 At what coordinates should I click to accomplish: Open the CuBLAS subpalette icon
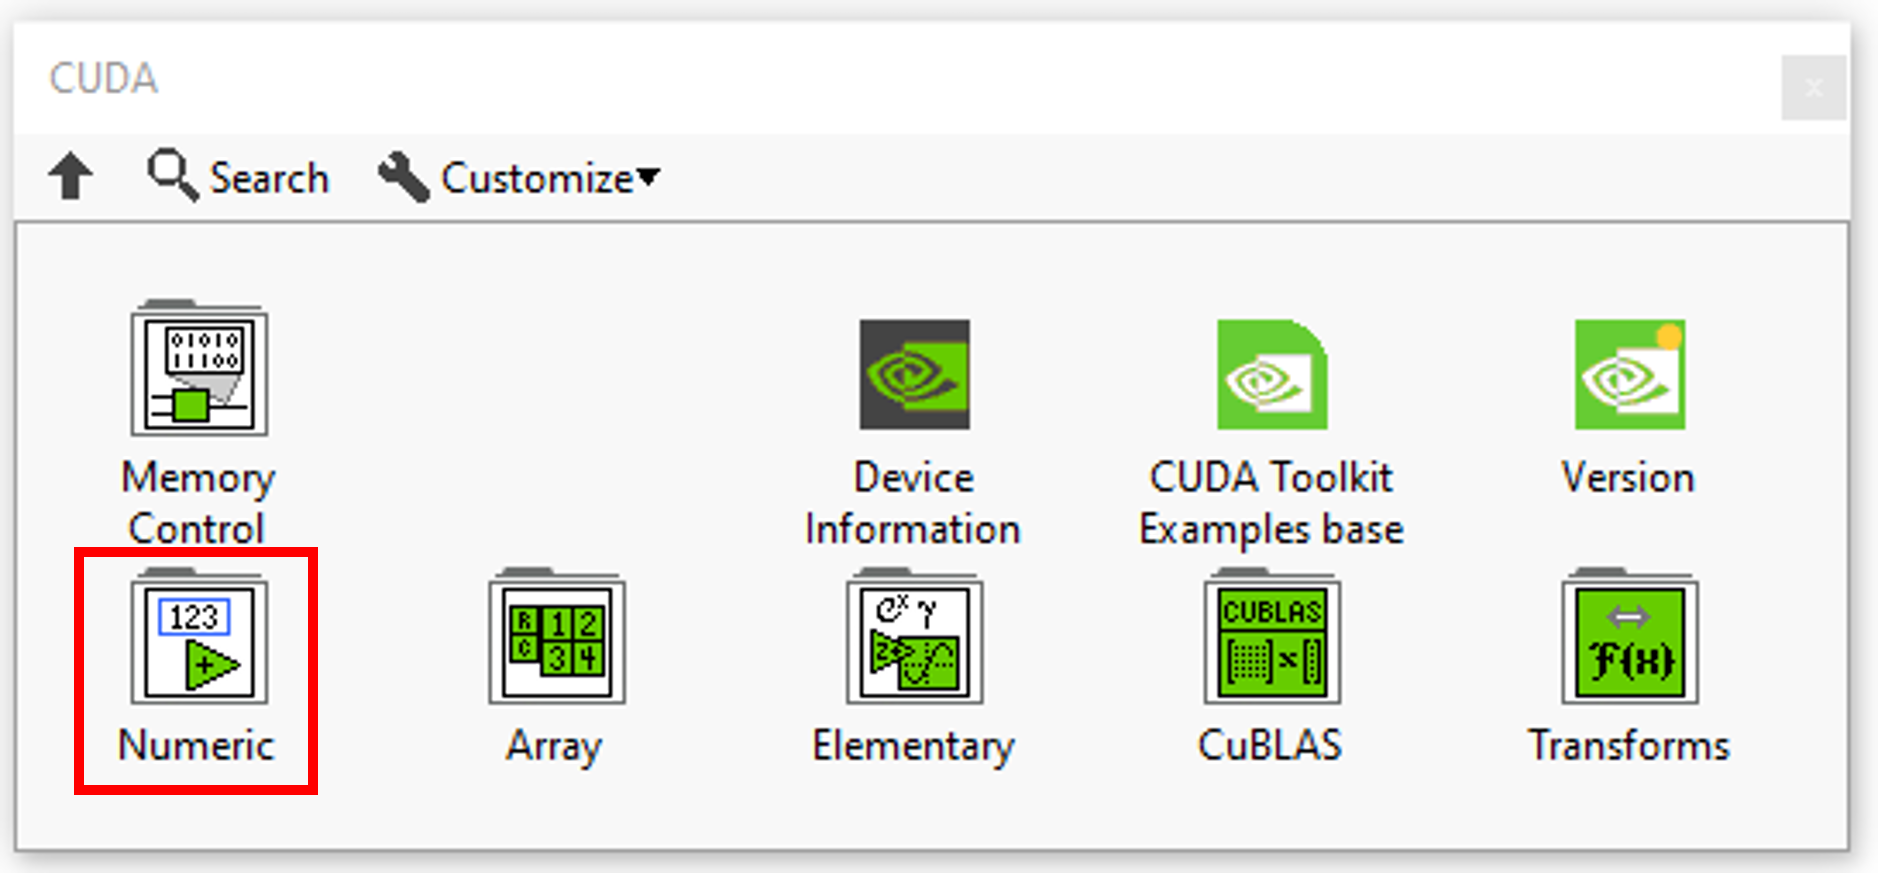click(x=1271, y=642)
